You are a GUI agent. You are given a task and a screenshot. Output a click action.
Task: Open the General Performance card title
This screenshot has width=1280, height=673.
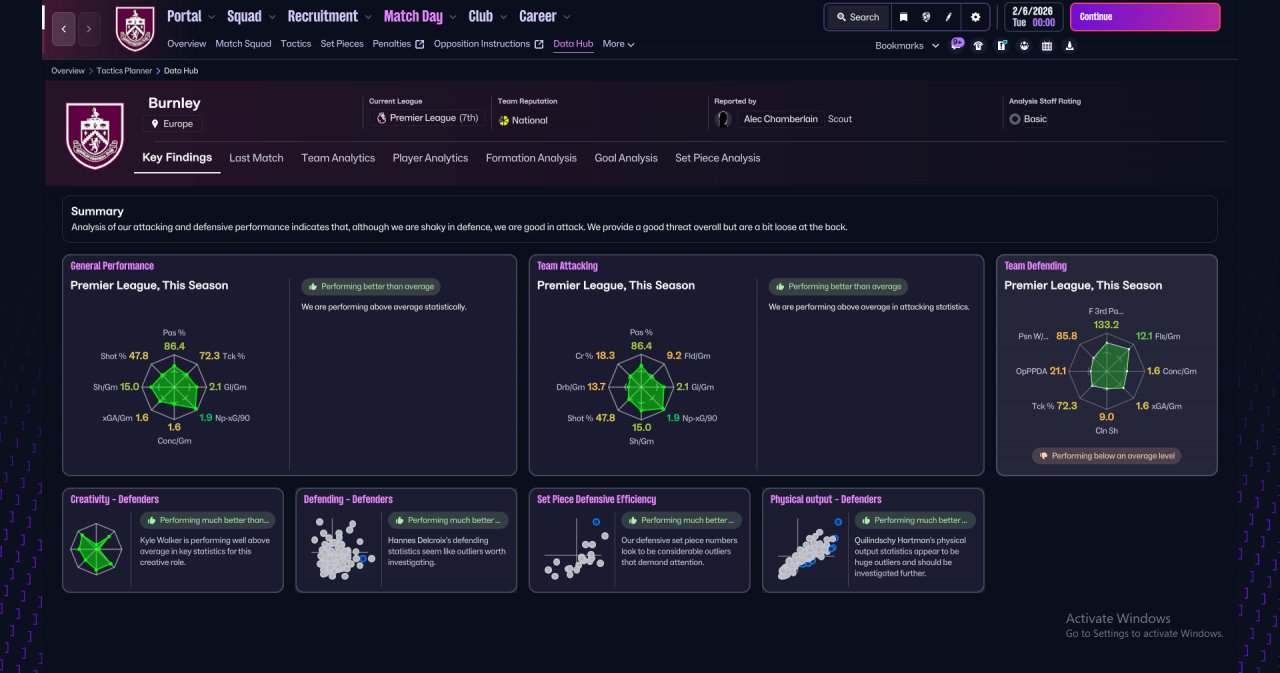(x=112, y=266)
